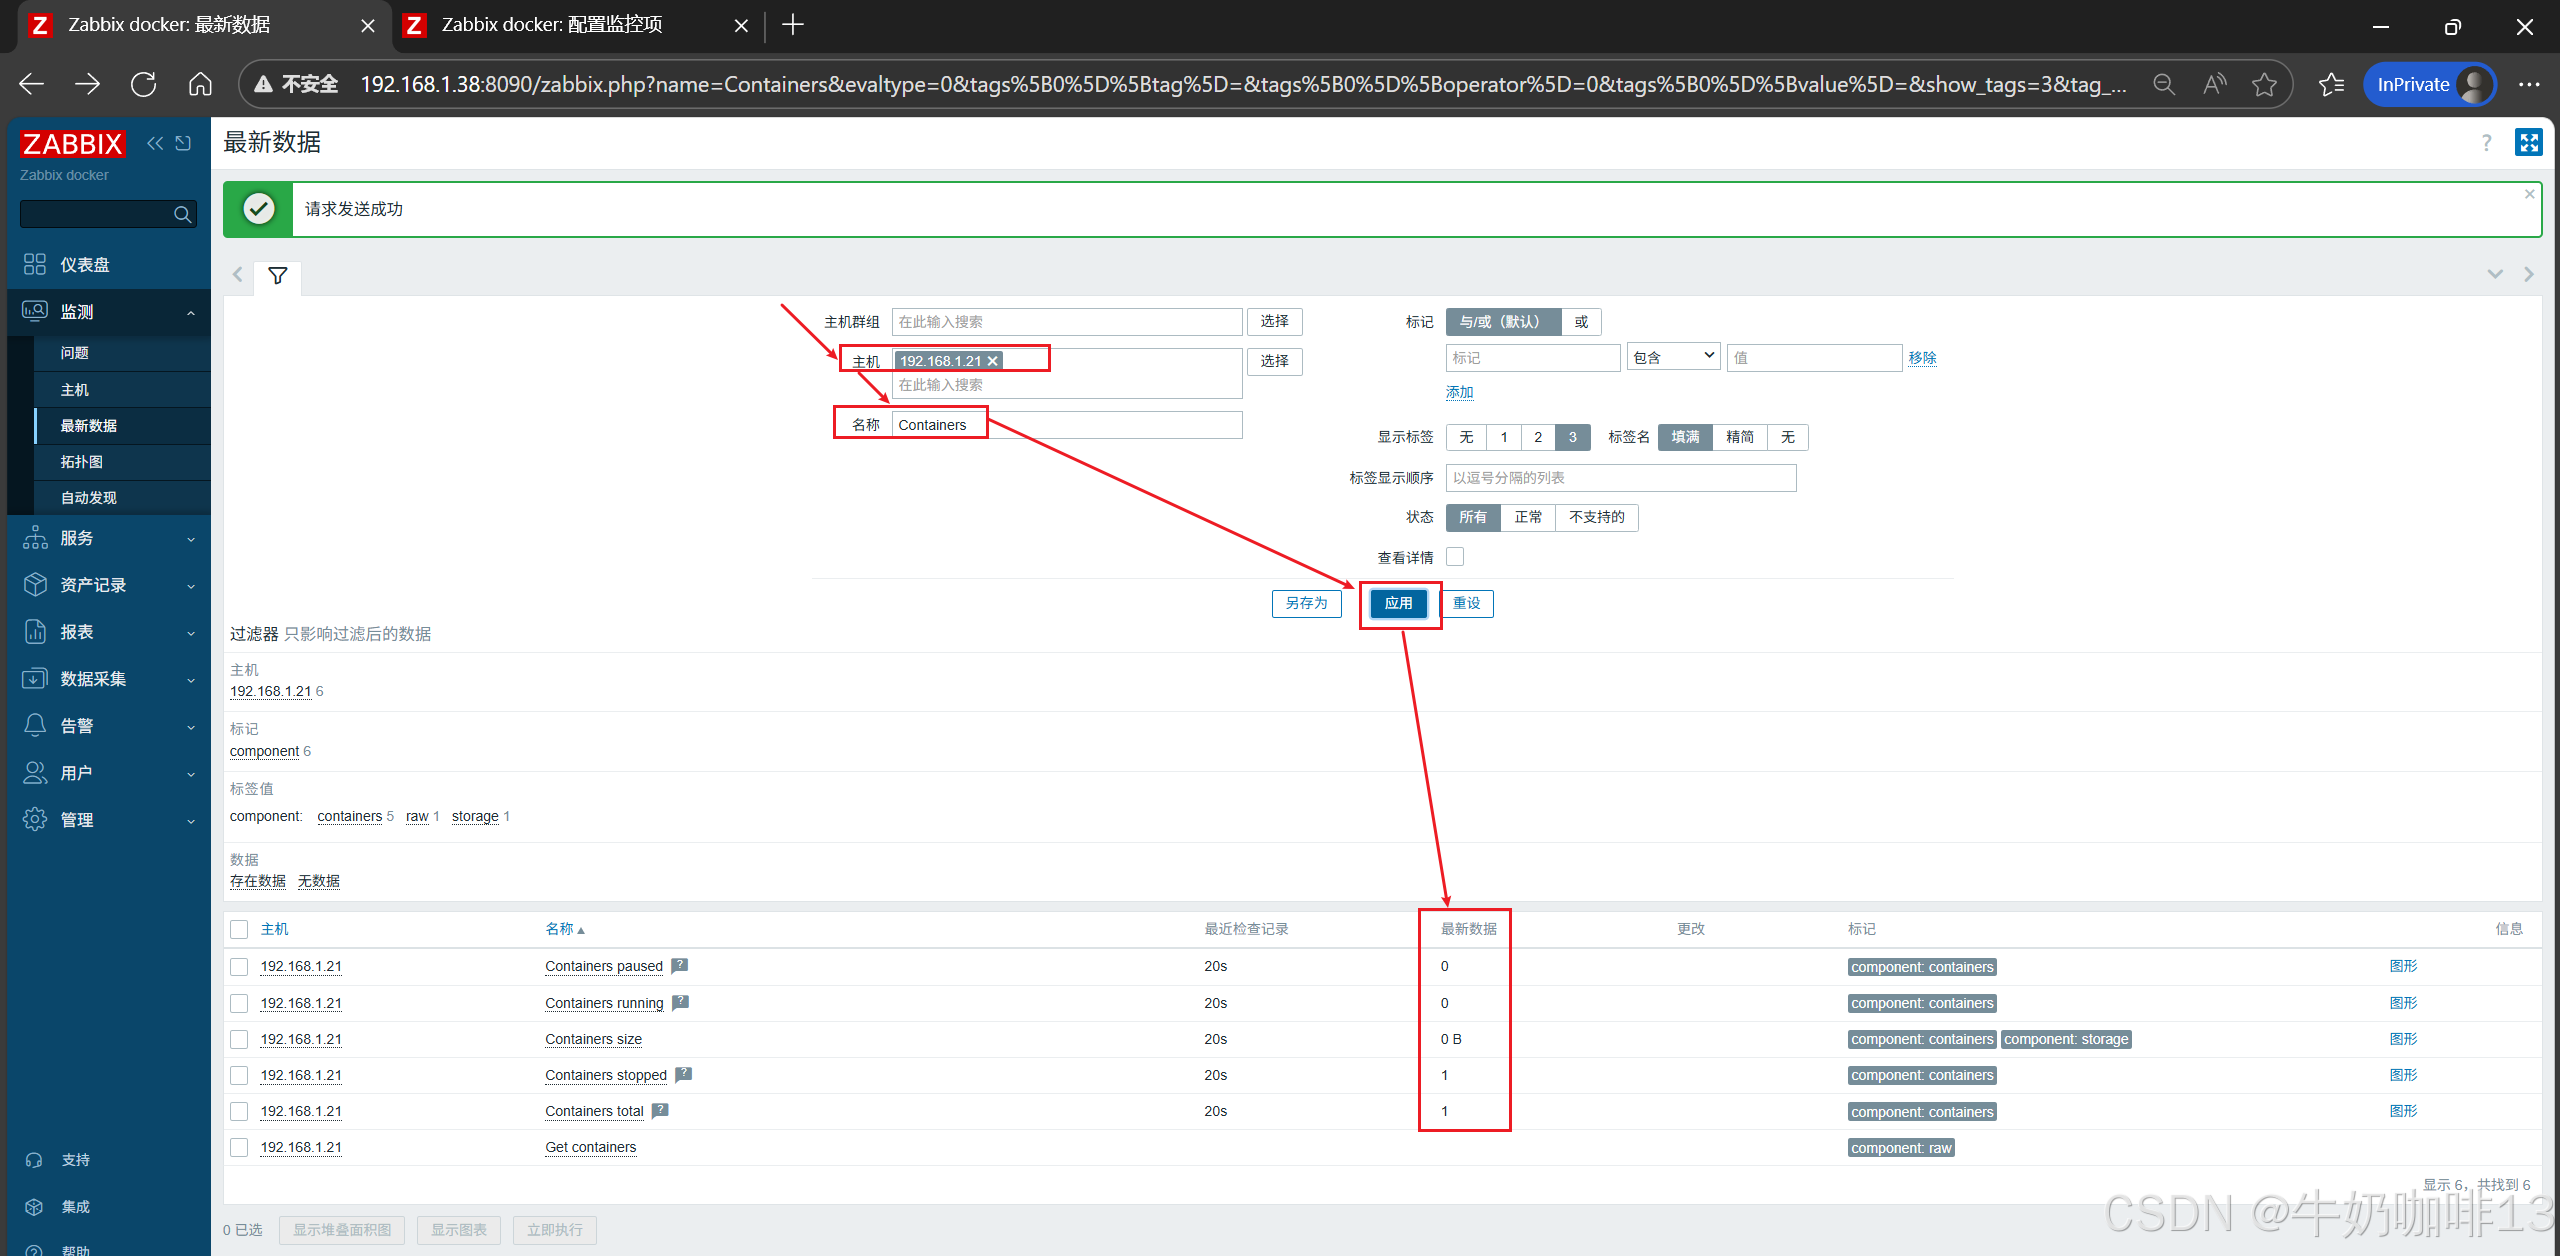Select all rows via header checkbox
Screen dimensions: 2560x1256
tap(239, 929)
